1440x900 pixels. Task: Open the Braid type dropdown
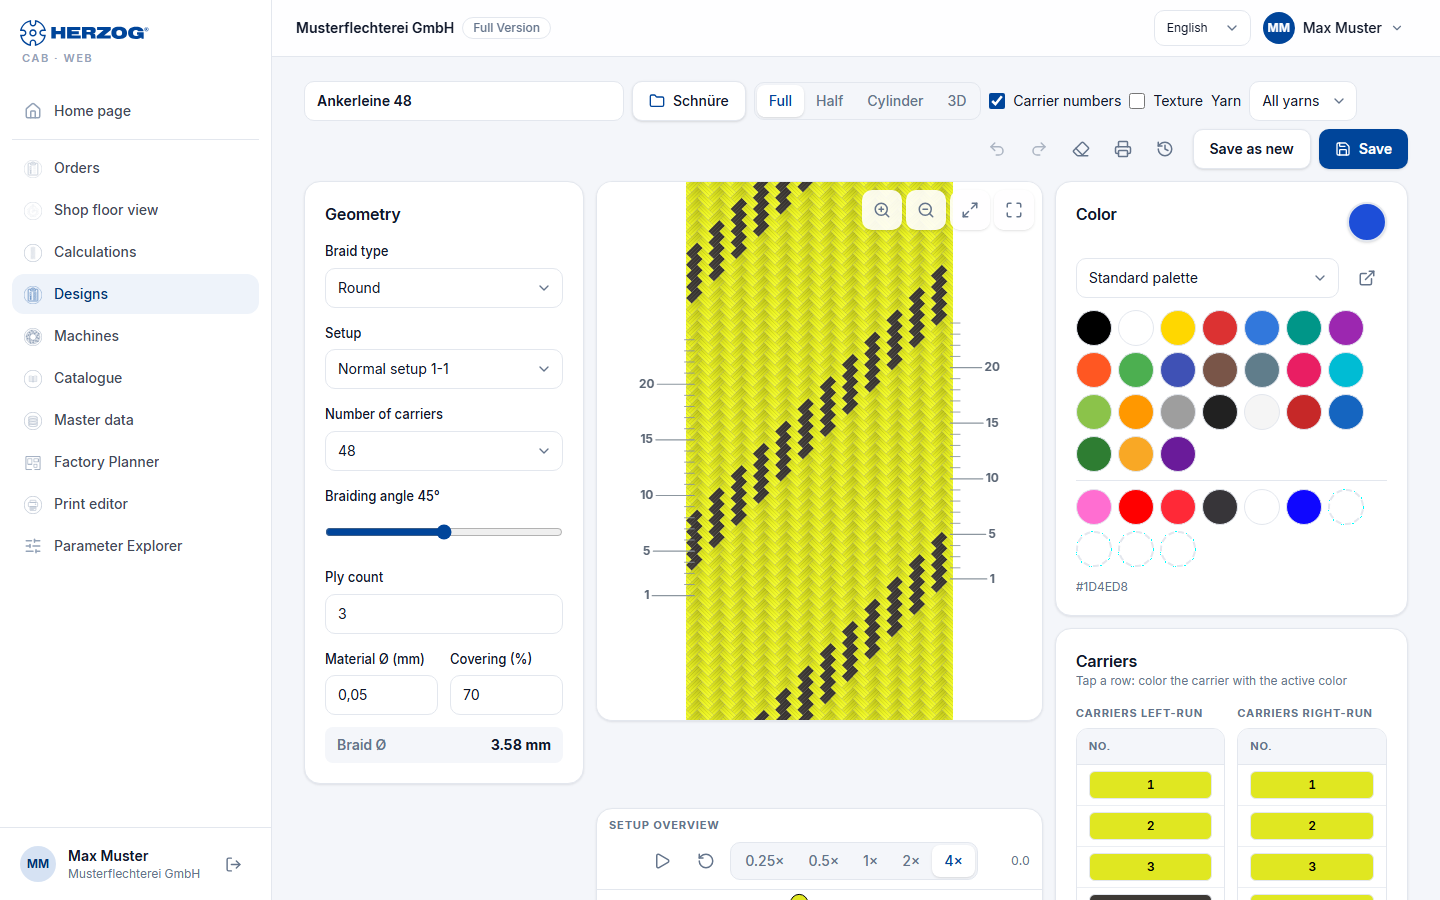pyautogui.click(x=444, y=288)
